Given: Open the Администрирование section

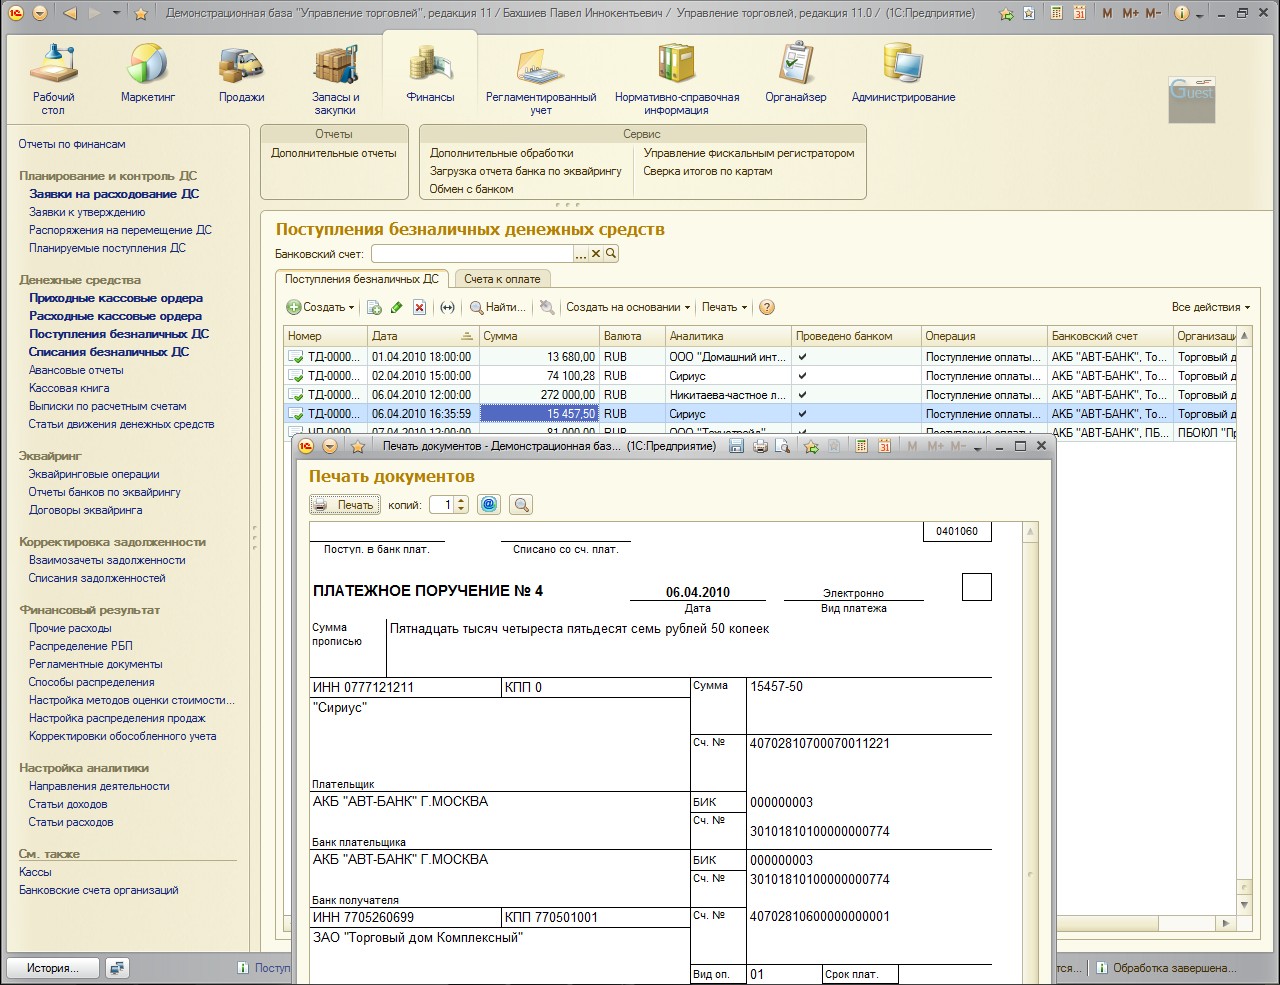Looking at the screenshot, I should click(903, 75).
